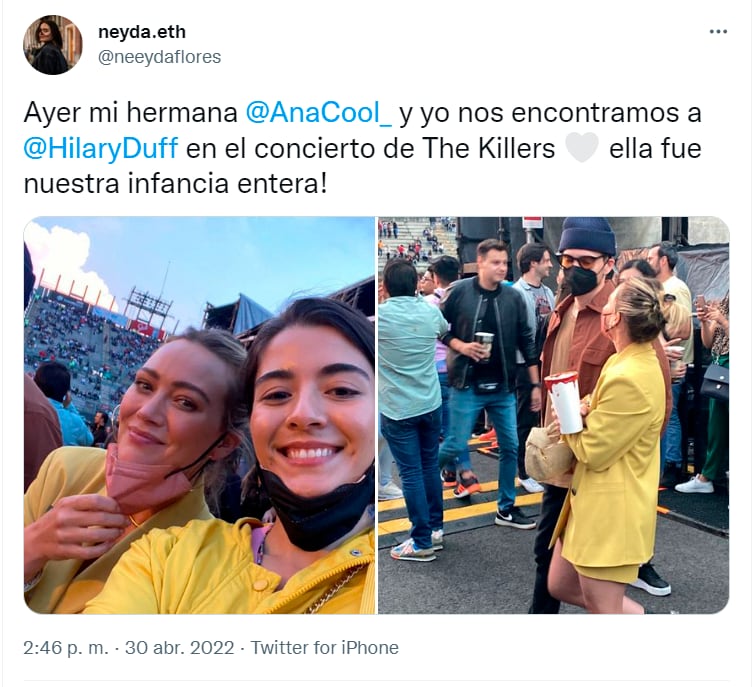753x687 pixels.
Task: Open the neyda.eth display name
Action: pos(142,32)
